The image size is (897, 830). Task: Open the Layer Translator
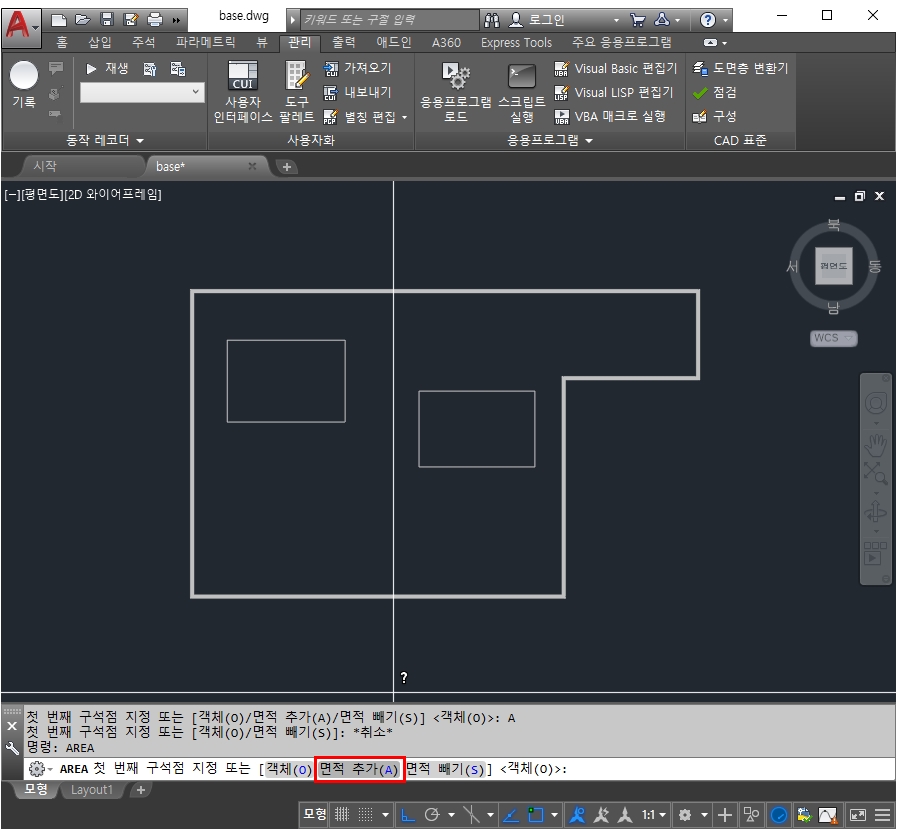coord(740,69)
